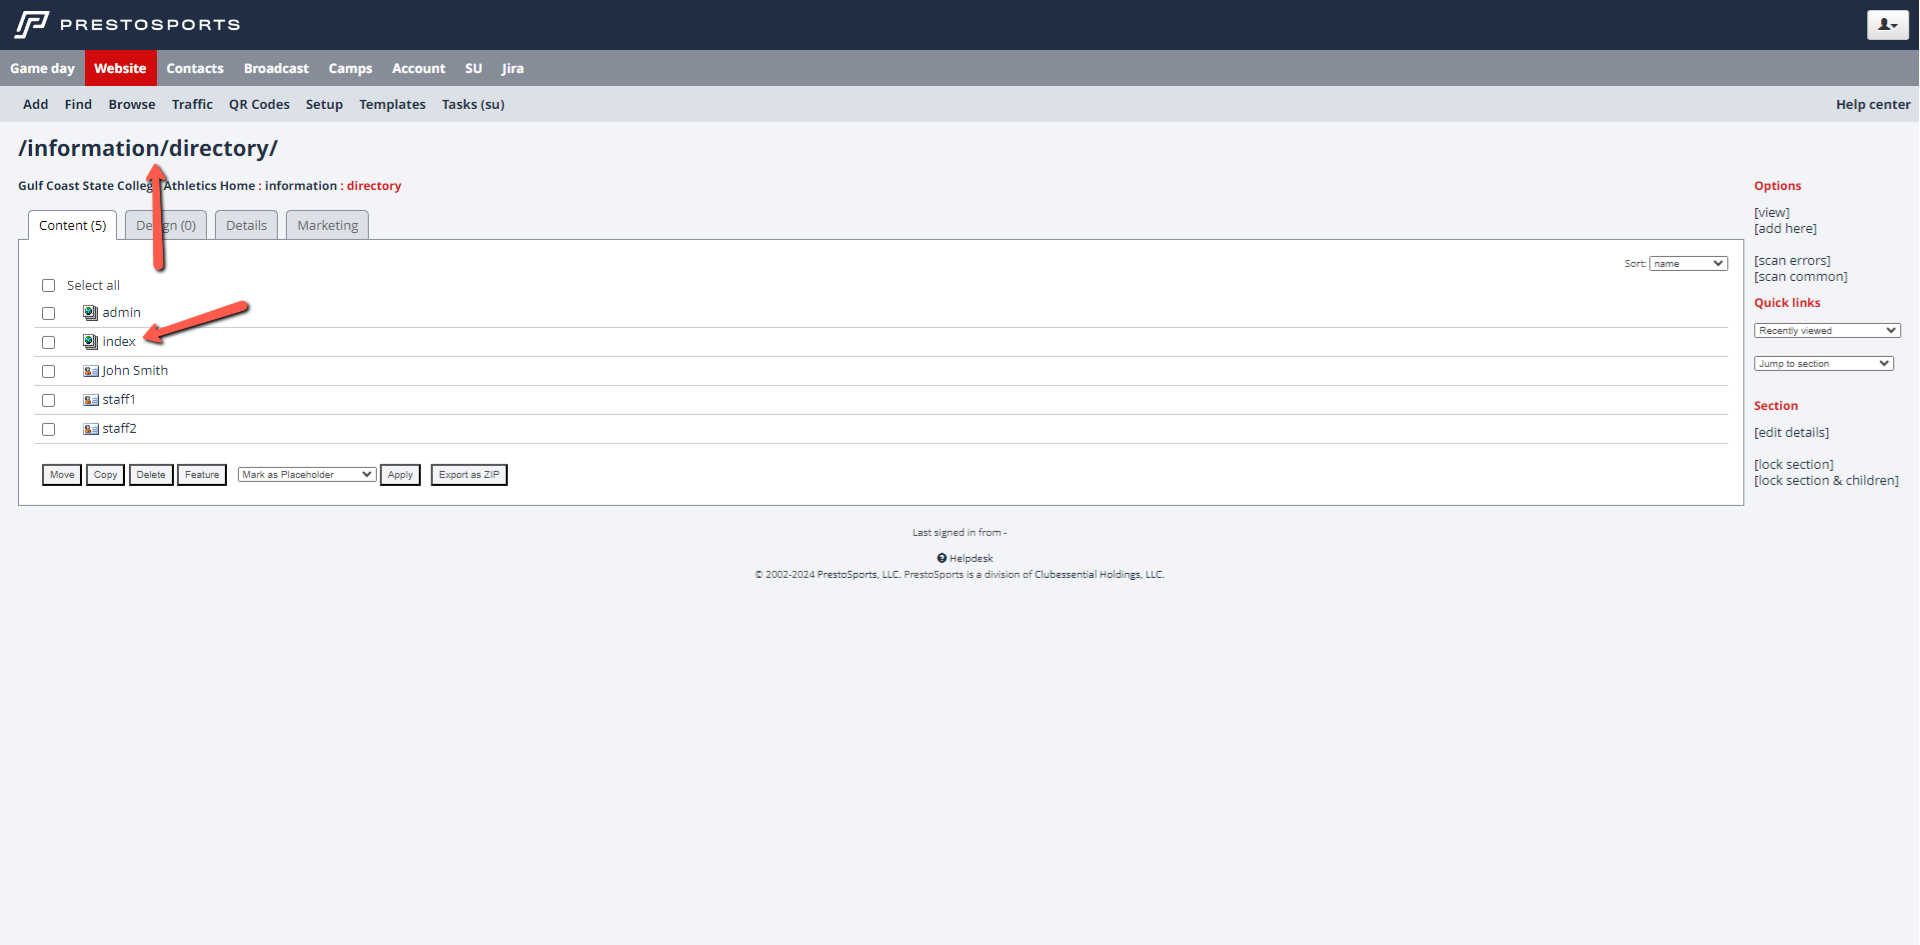Select the Website menu
Screen dimensions: 1920x945
(x=120, y=68)
